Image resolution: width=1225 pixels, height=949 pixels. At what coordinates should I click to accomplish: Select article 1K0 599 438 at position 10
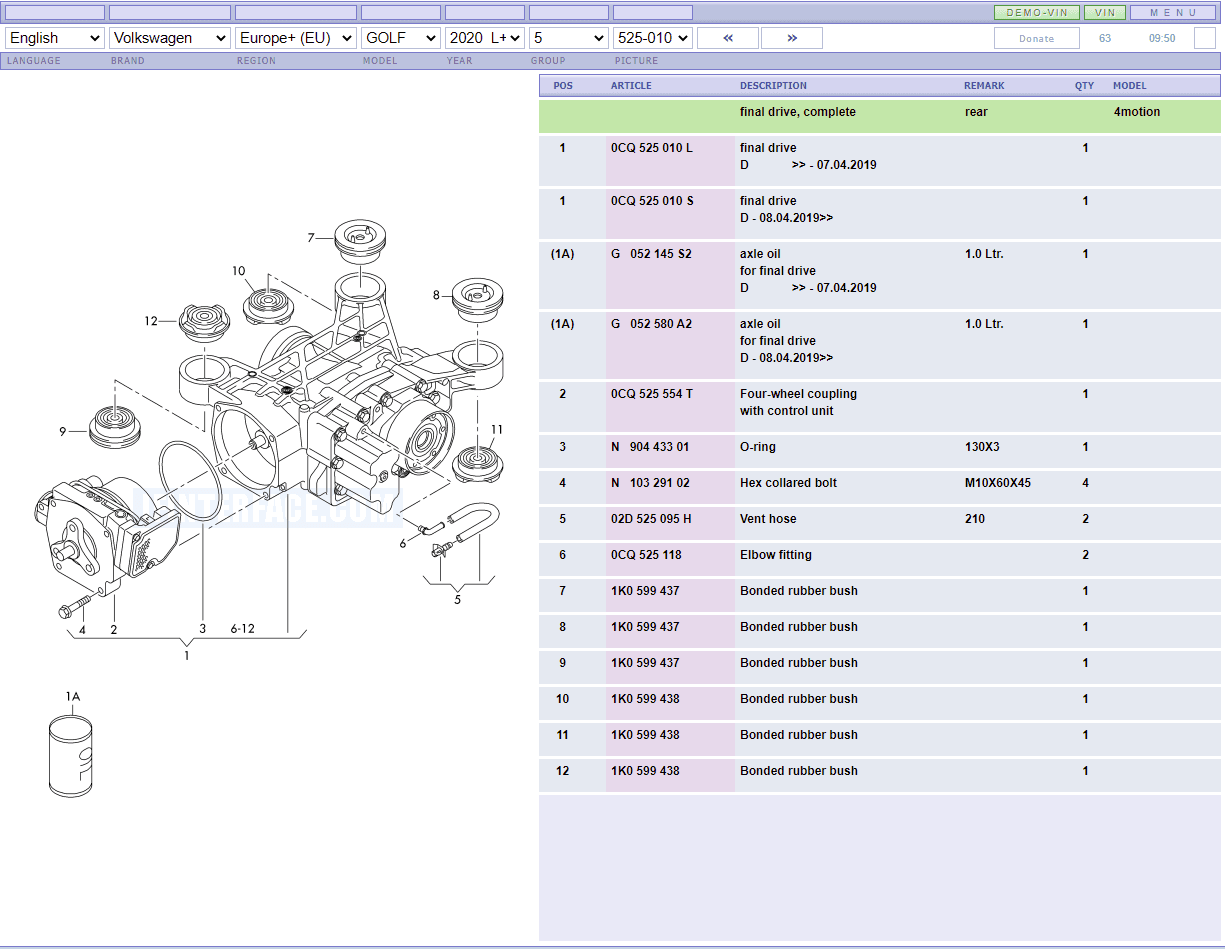[x=645, y=699]
